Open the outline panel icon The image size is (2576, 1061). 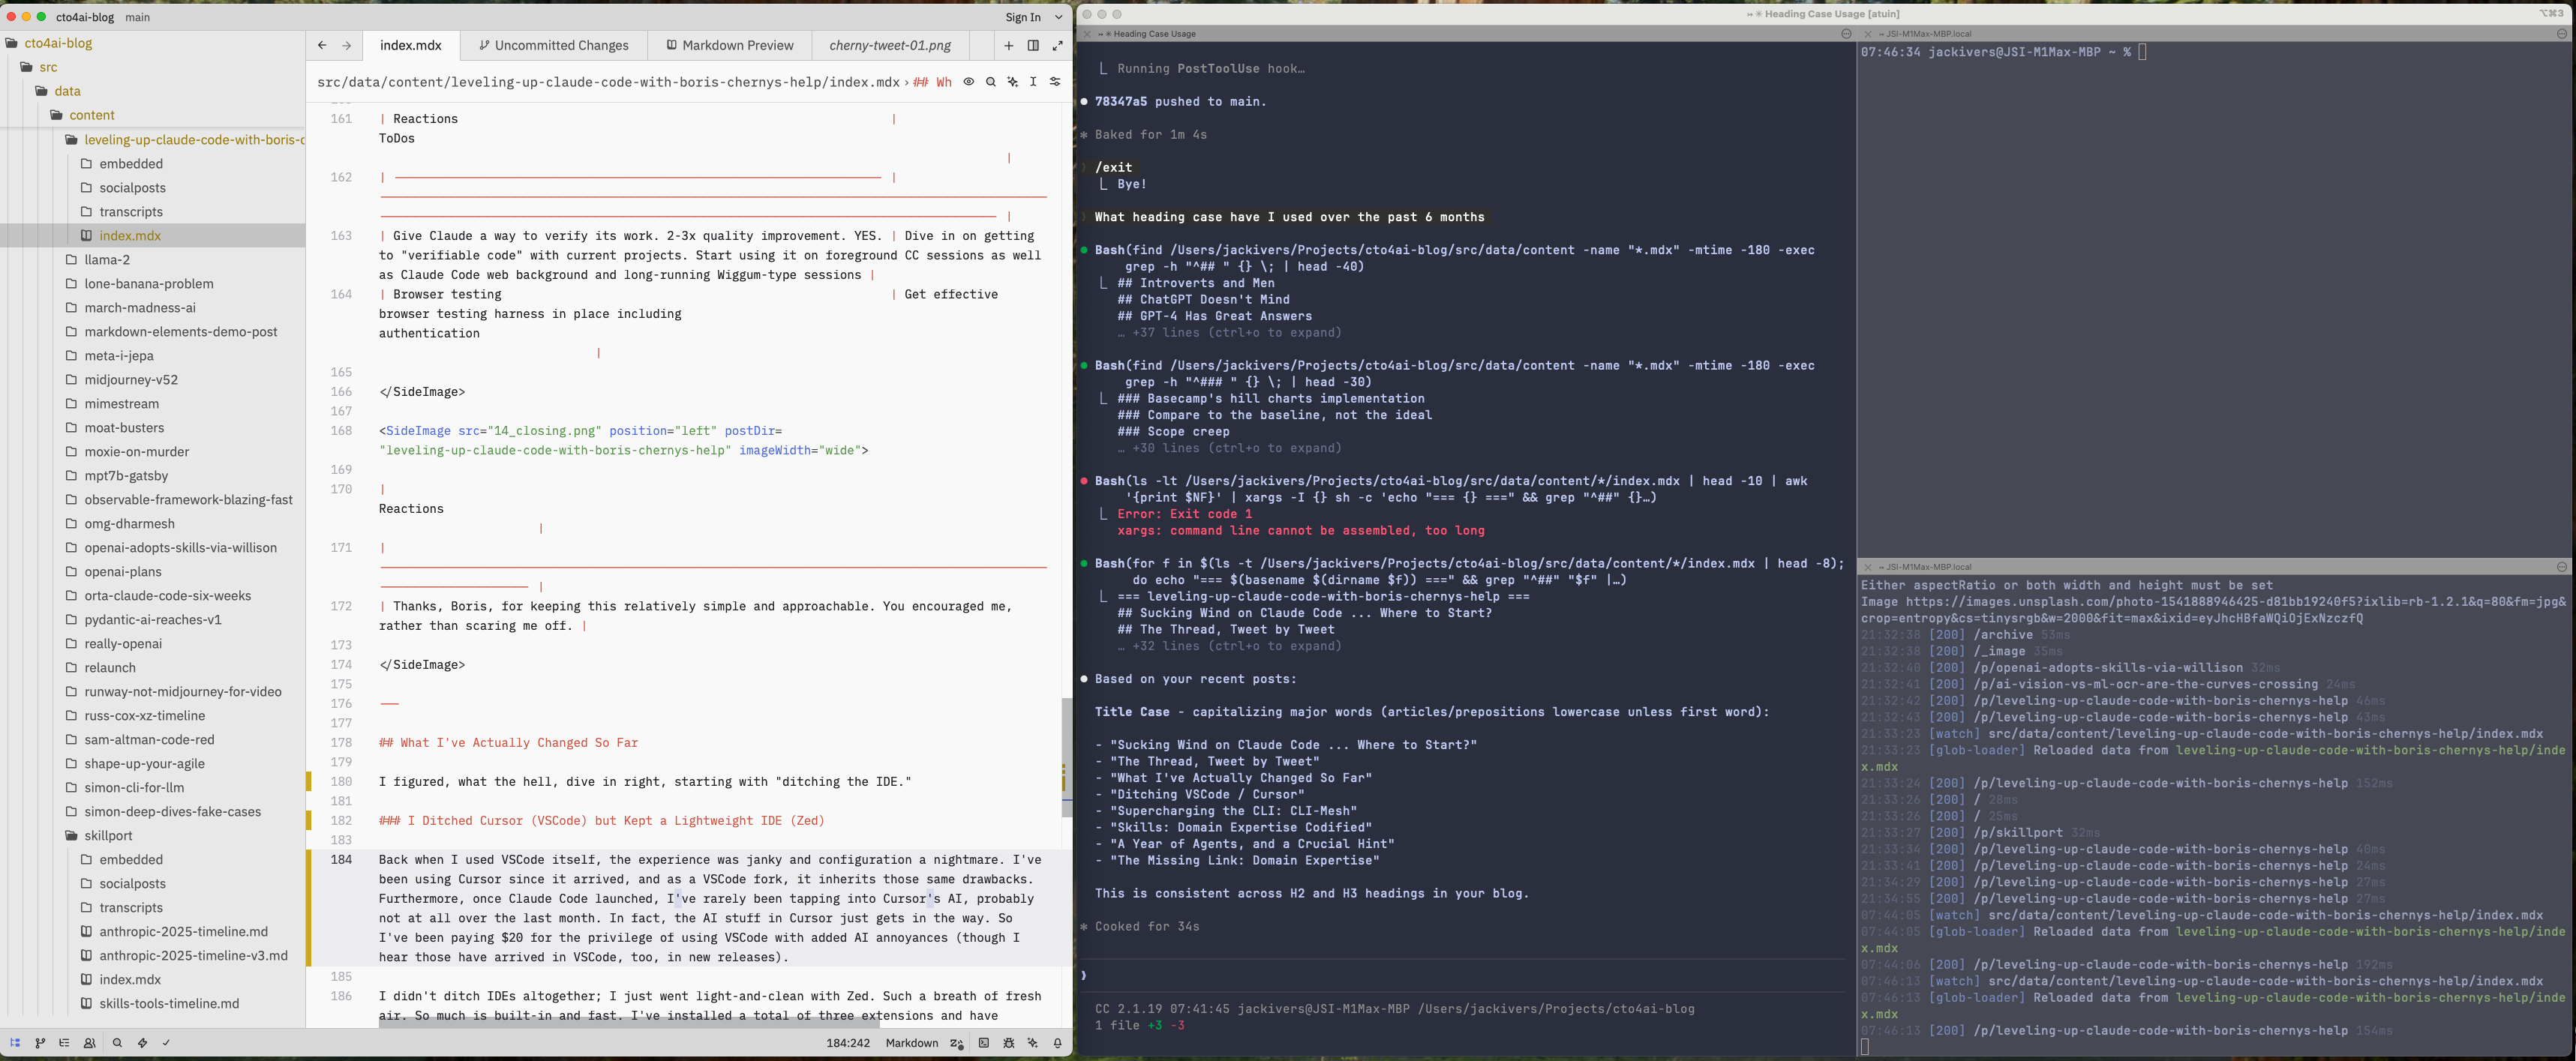coord(65,1043)
